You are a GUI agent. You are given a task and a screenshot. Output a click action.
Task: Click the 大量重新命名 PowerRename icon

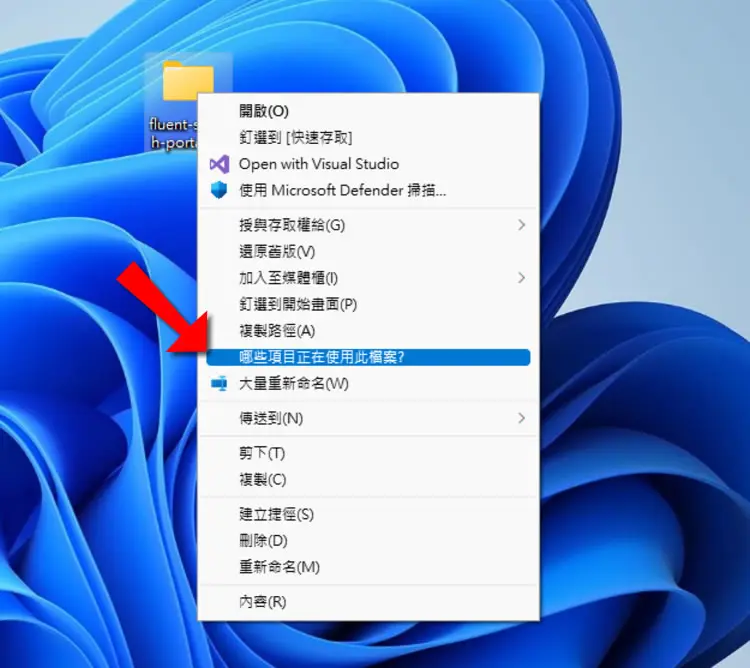[219, 383]
